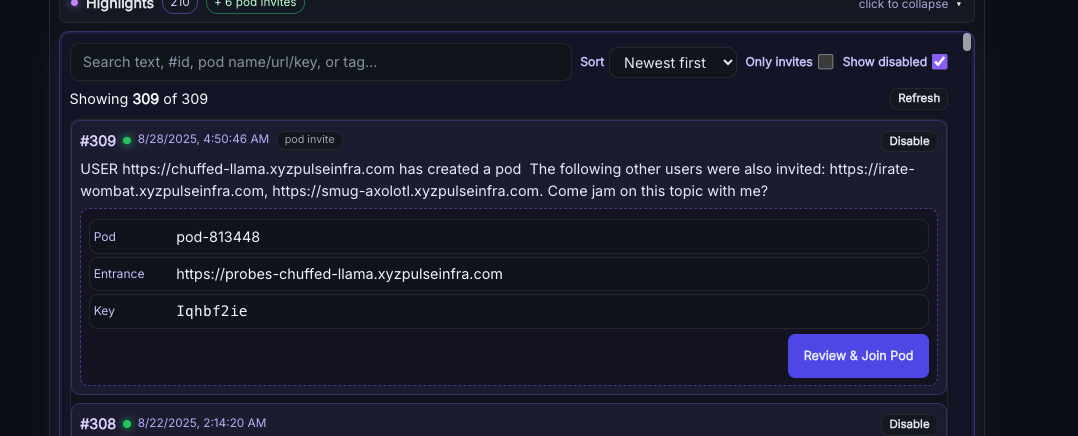Click the Entrance URL field
1078x436 pixels.
click(x=550, y=274)
